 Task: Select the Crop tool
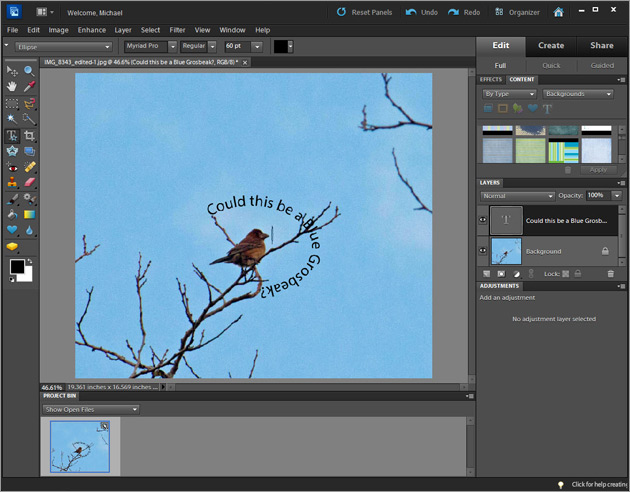[29, 136]
